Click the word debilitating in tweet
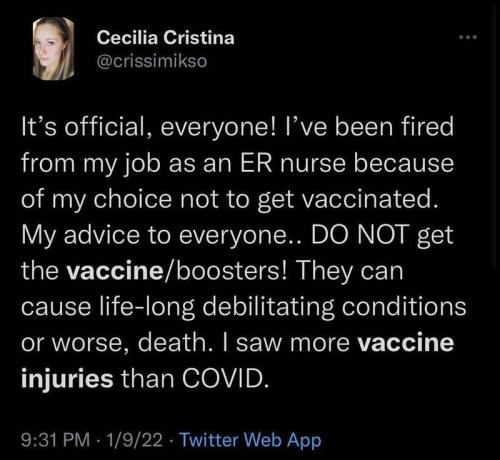 tap(268, 307)
